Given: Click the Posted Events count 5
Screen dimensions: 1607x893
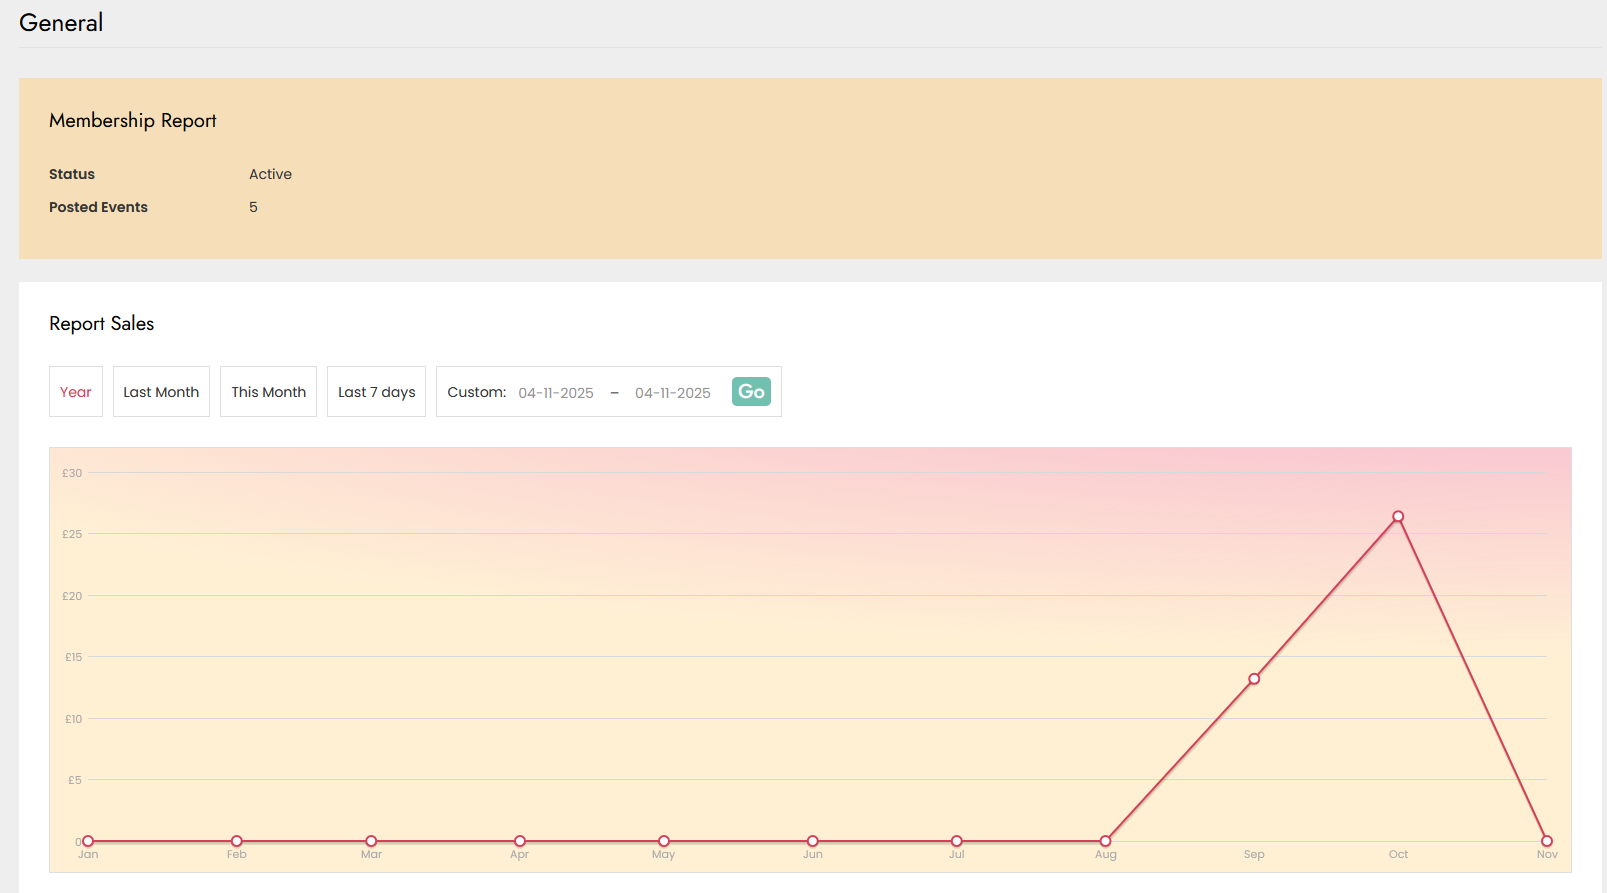Looking at the screenshot, I should point(253,207).
